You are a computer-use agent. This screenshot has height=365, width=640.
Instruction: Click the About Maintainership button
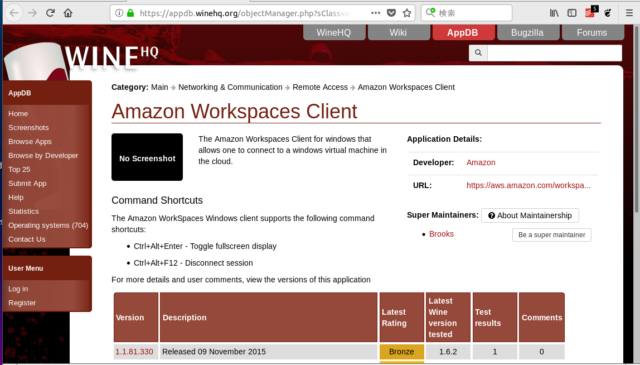click(x=530, y=215)
